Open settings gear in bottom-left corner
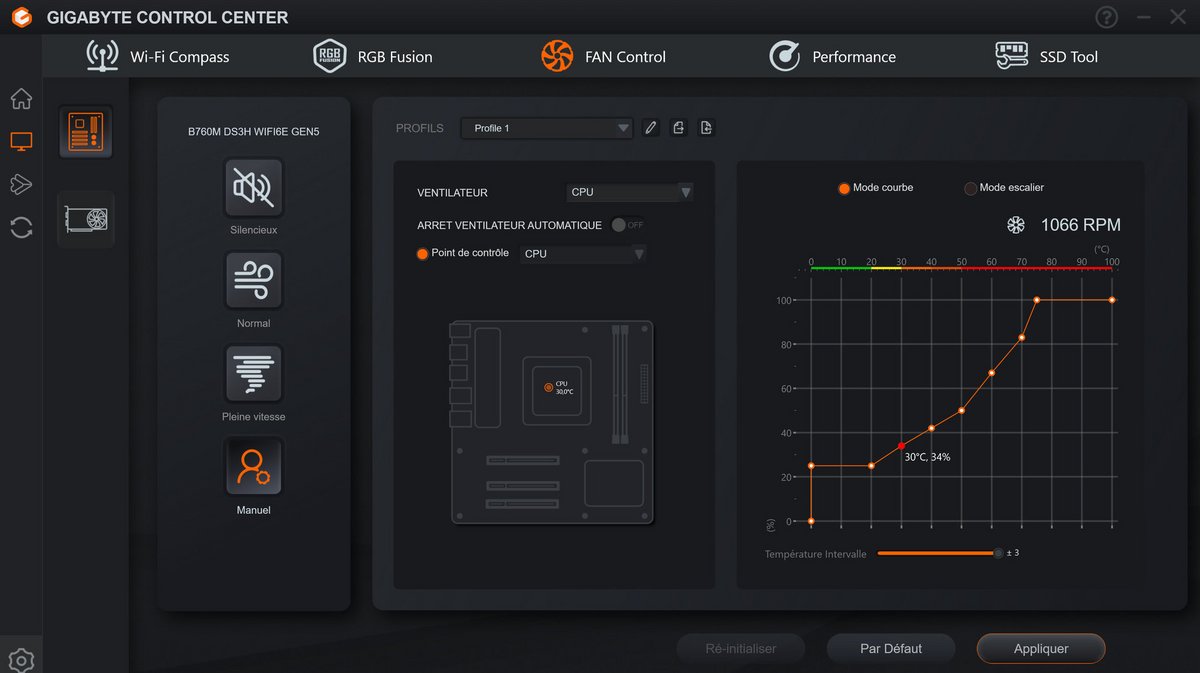1200x673 pixels. 21,659
